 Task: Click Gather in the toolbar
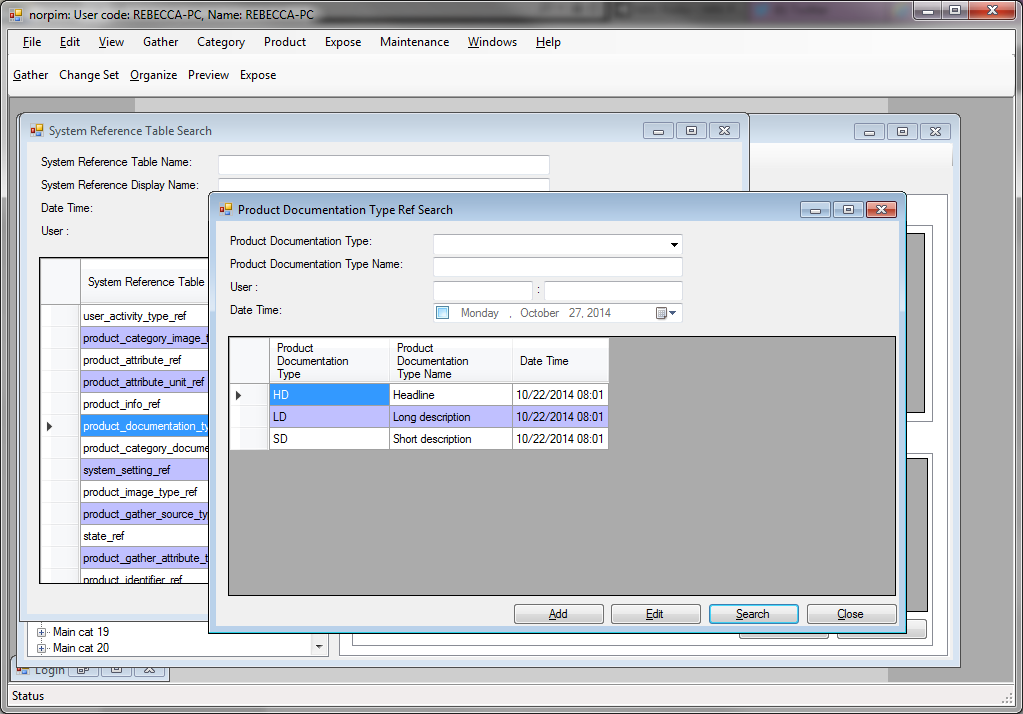click(x=31, y=75)
